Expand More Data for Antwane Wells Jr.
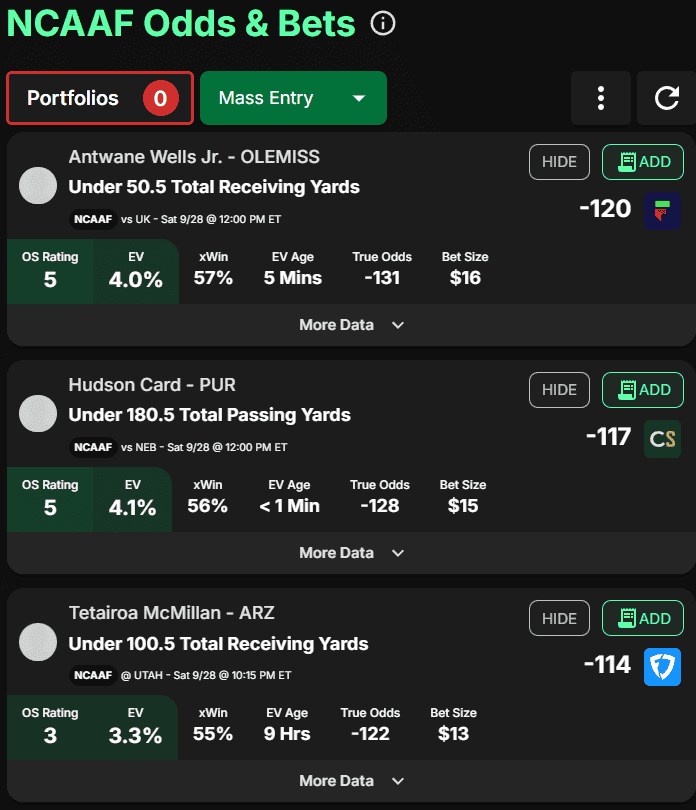The image size is (696, 810). [x=351, y=325]
